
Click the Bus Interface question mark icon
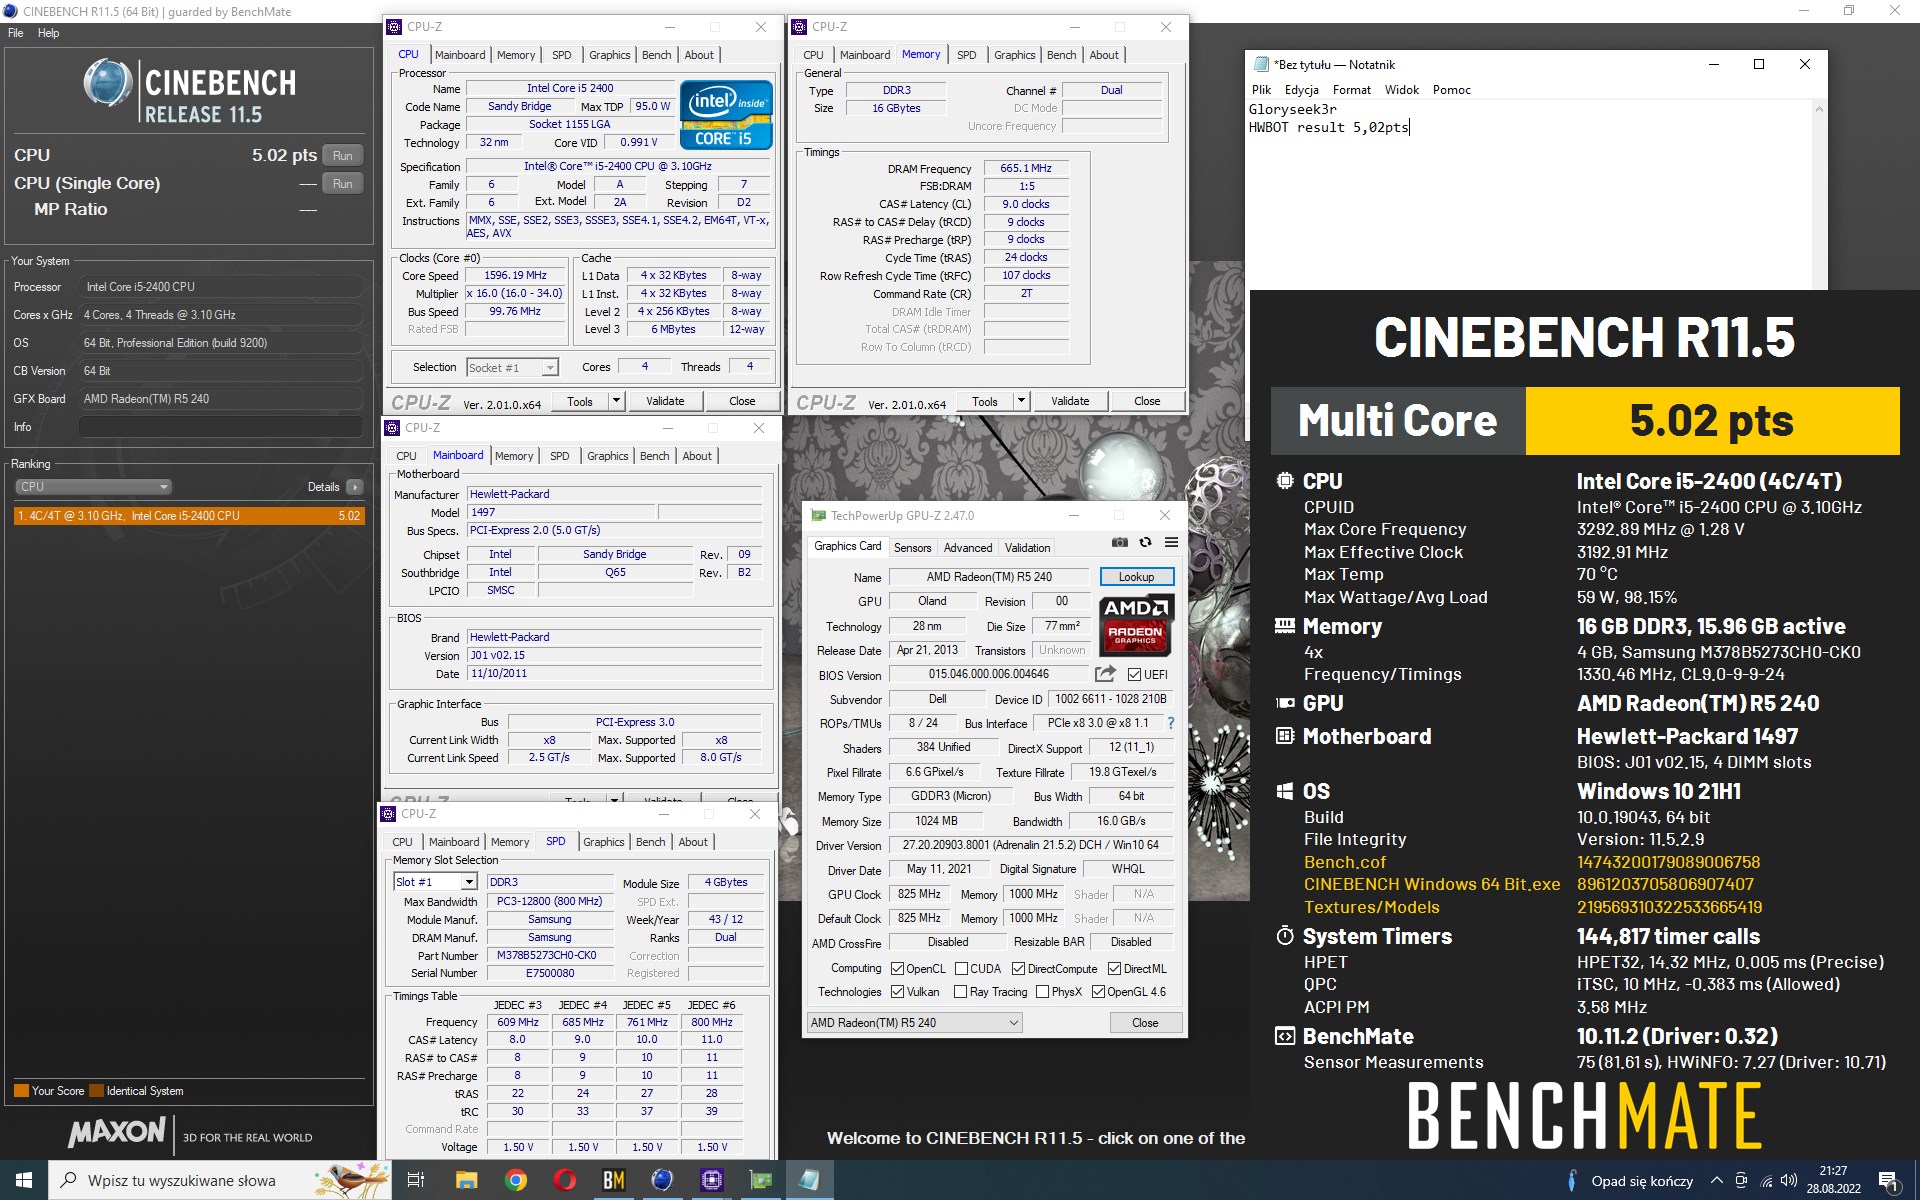pos(1171,723)
